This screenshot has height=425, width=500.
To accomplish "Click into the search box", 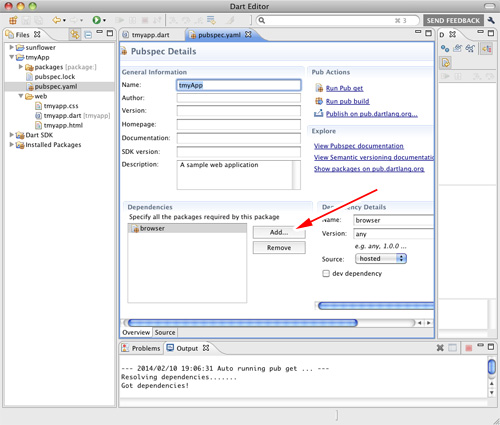I will pyautogui.click(x=337, y=21).
